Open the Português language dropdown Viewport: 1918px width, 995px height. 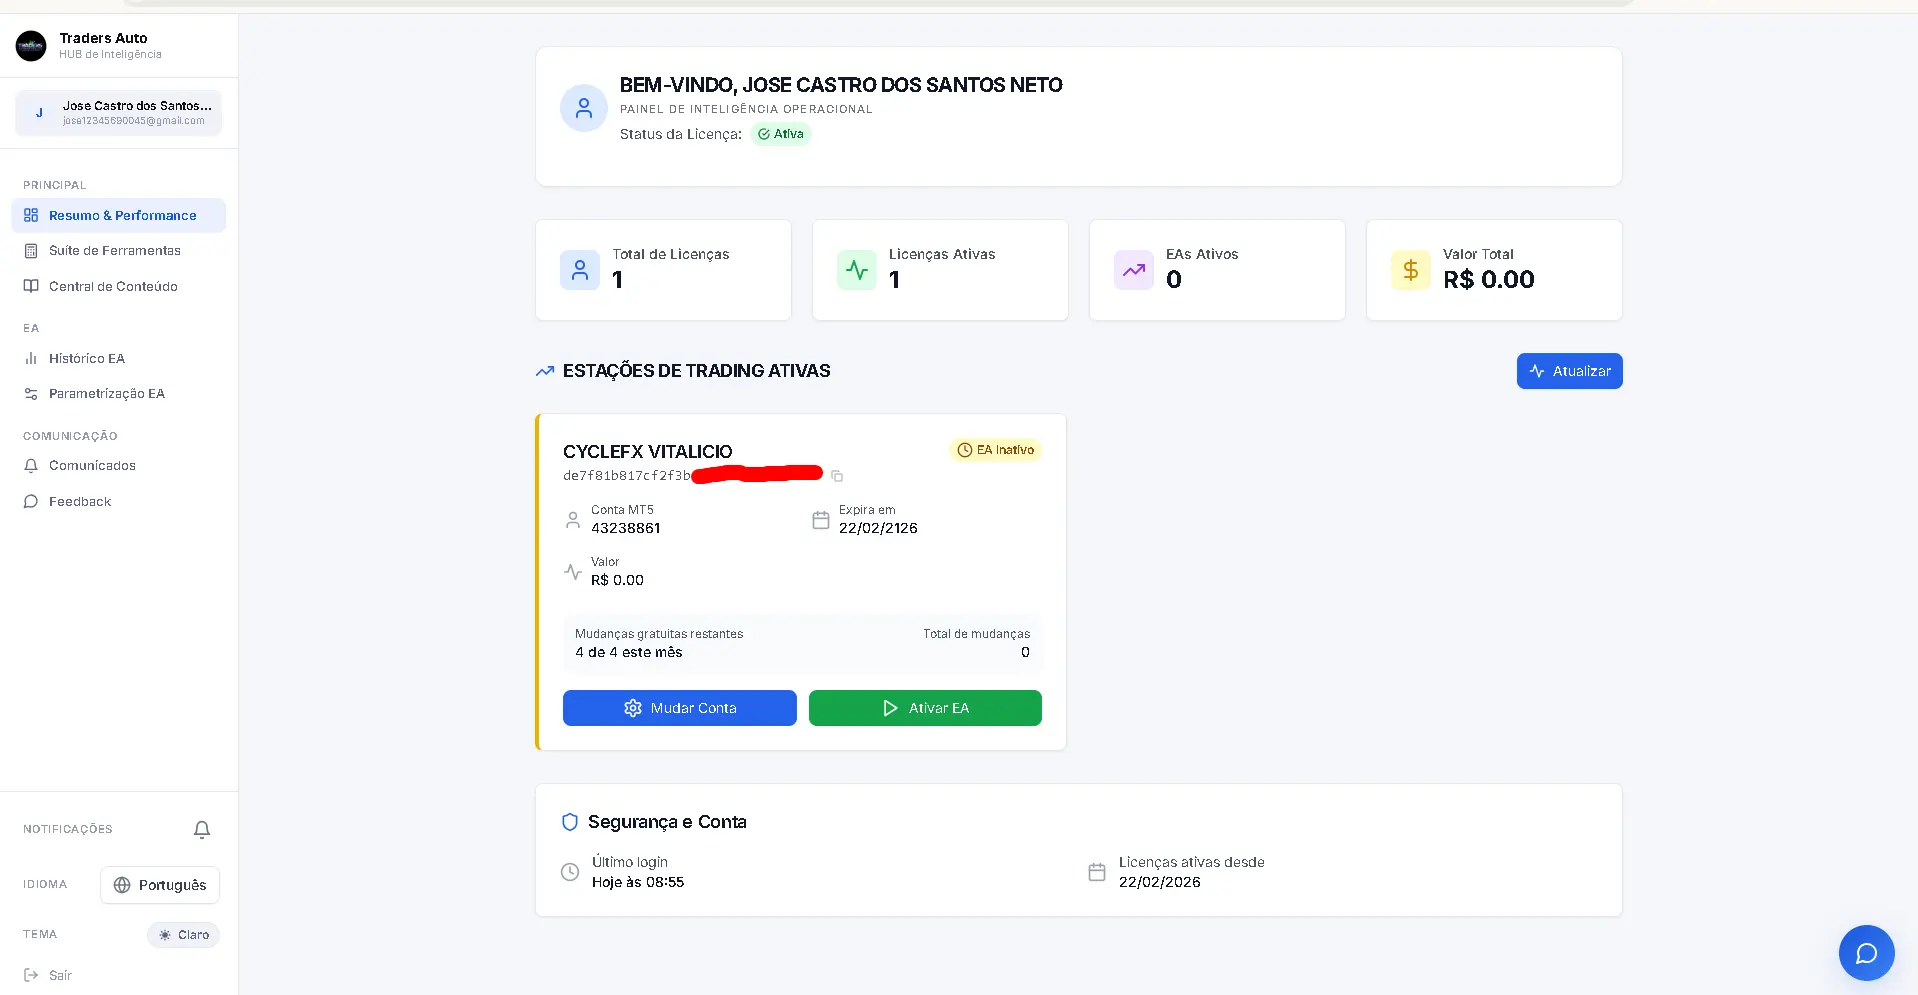(x=160, y=885)
